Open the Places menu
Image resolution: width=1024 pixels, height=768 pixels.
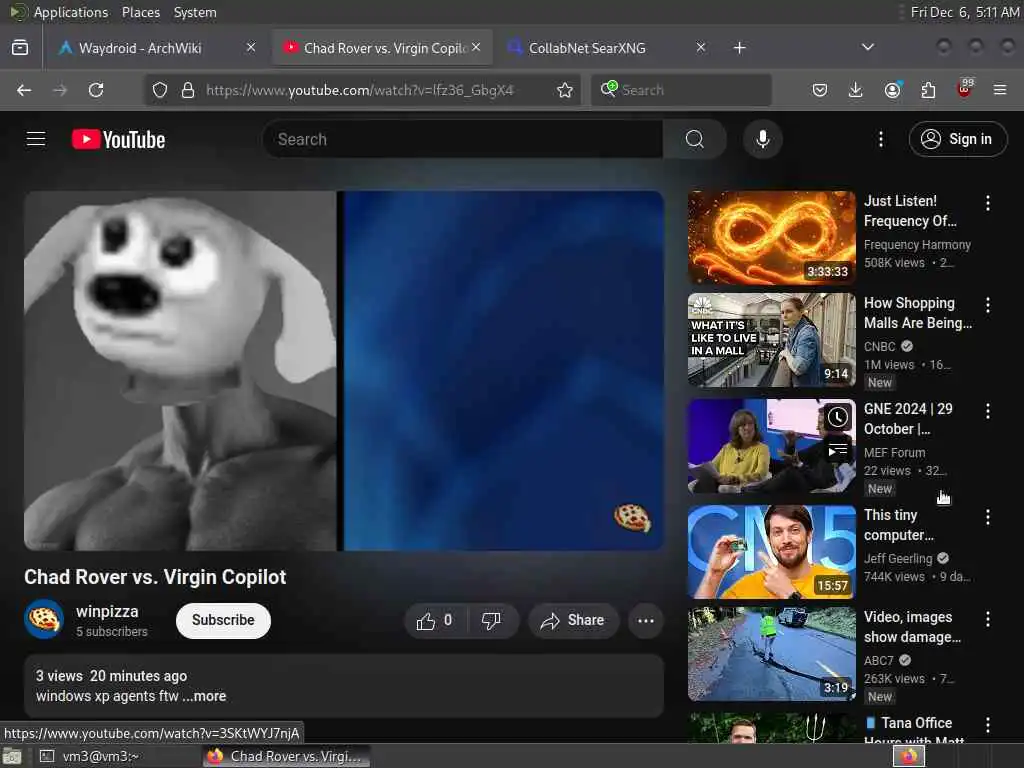pyautogui.click(x=141, y=12)
